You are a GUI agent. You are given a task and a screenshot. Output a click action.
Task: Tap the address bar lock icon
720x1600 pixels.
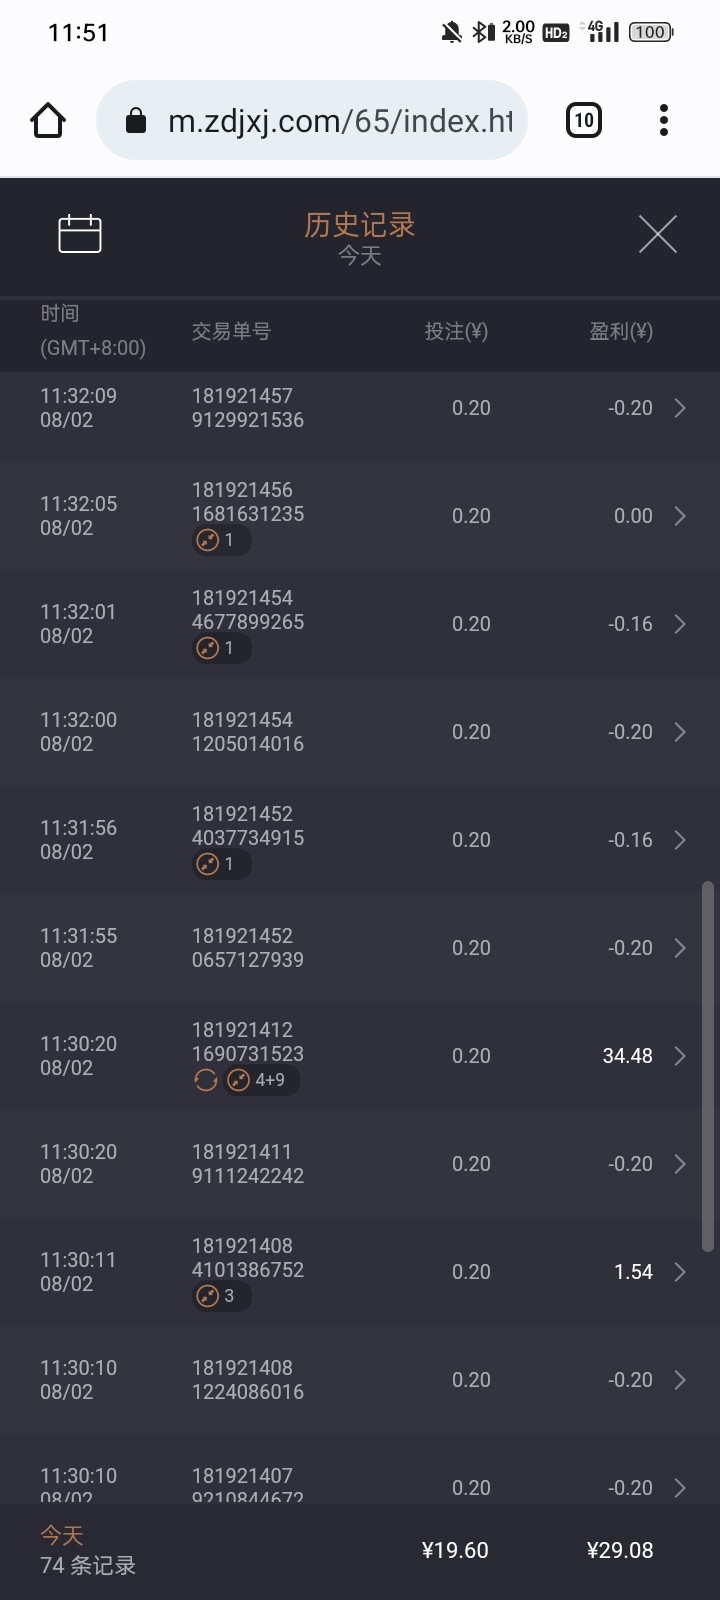136,122
